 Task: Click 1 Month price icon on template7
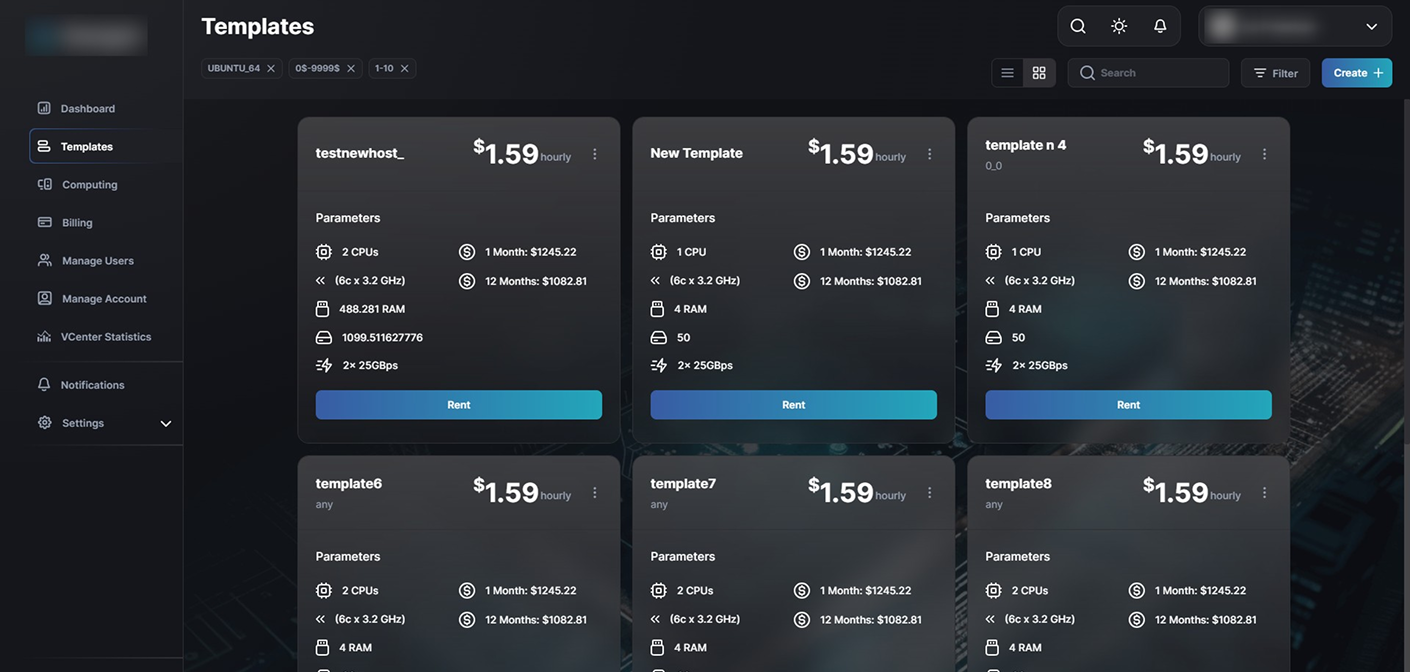[802, 591]
